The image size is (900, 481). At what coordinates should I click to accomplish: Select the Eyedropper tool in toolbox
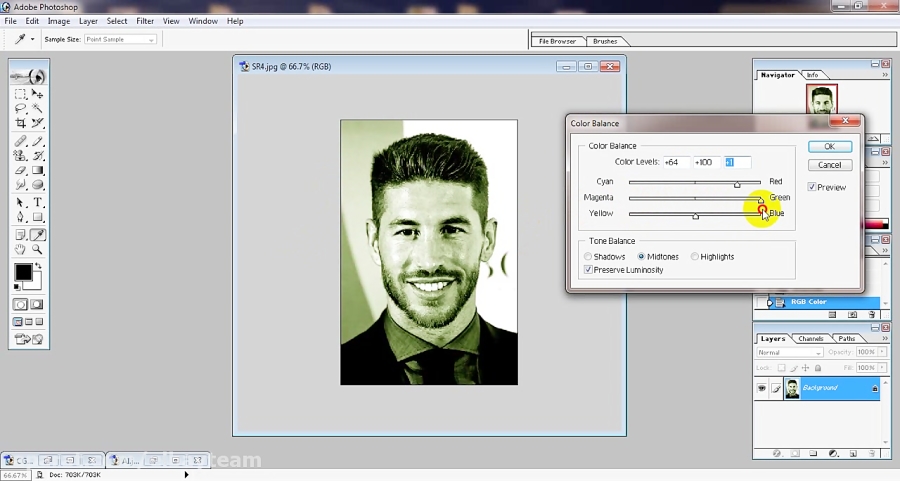tap(37, 235)
